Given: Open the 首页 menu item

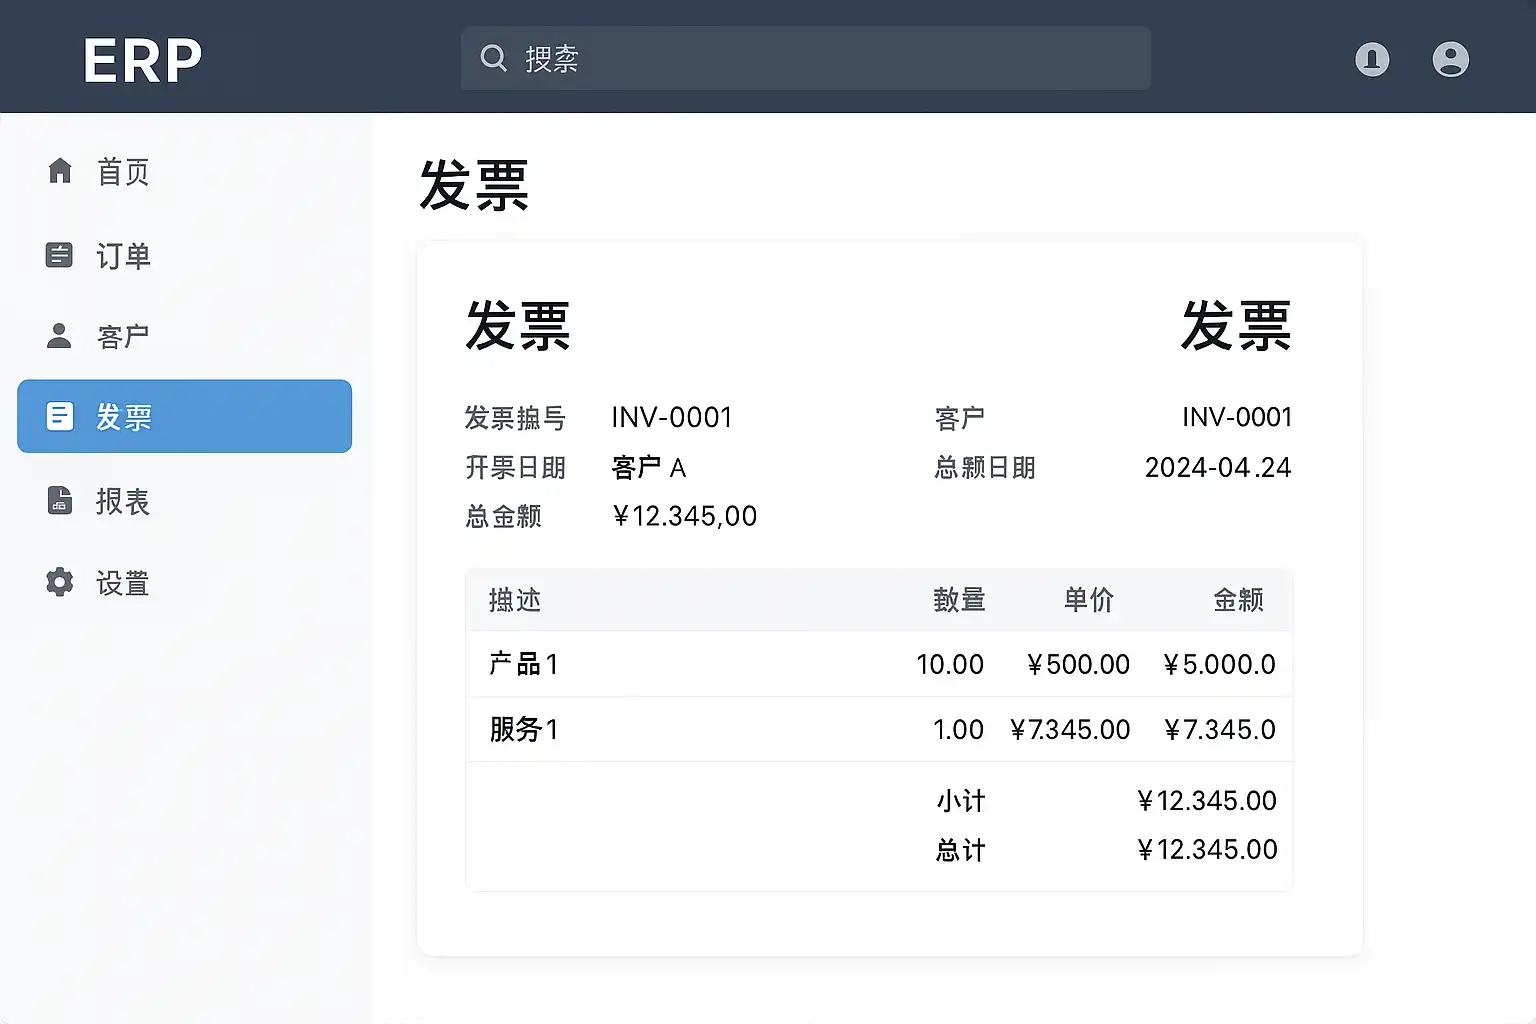Looking at the screenshot, I should point(123,172).
